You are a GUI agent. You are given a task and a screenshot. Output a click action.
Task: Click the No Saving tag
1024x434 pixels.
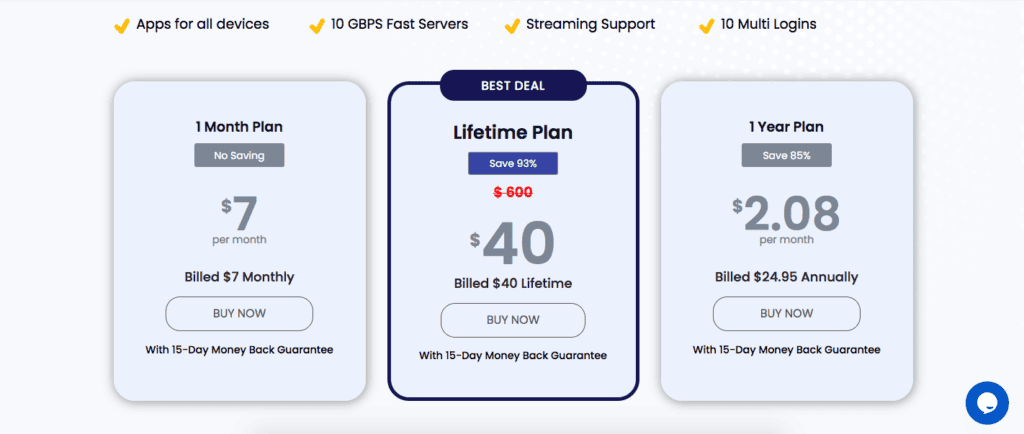(x=239, y=155)
